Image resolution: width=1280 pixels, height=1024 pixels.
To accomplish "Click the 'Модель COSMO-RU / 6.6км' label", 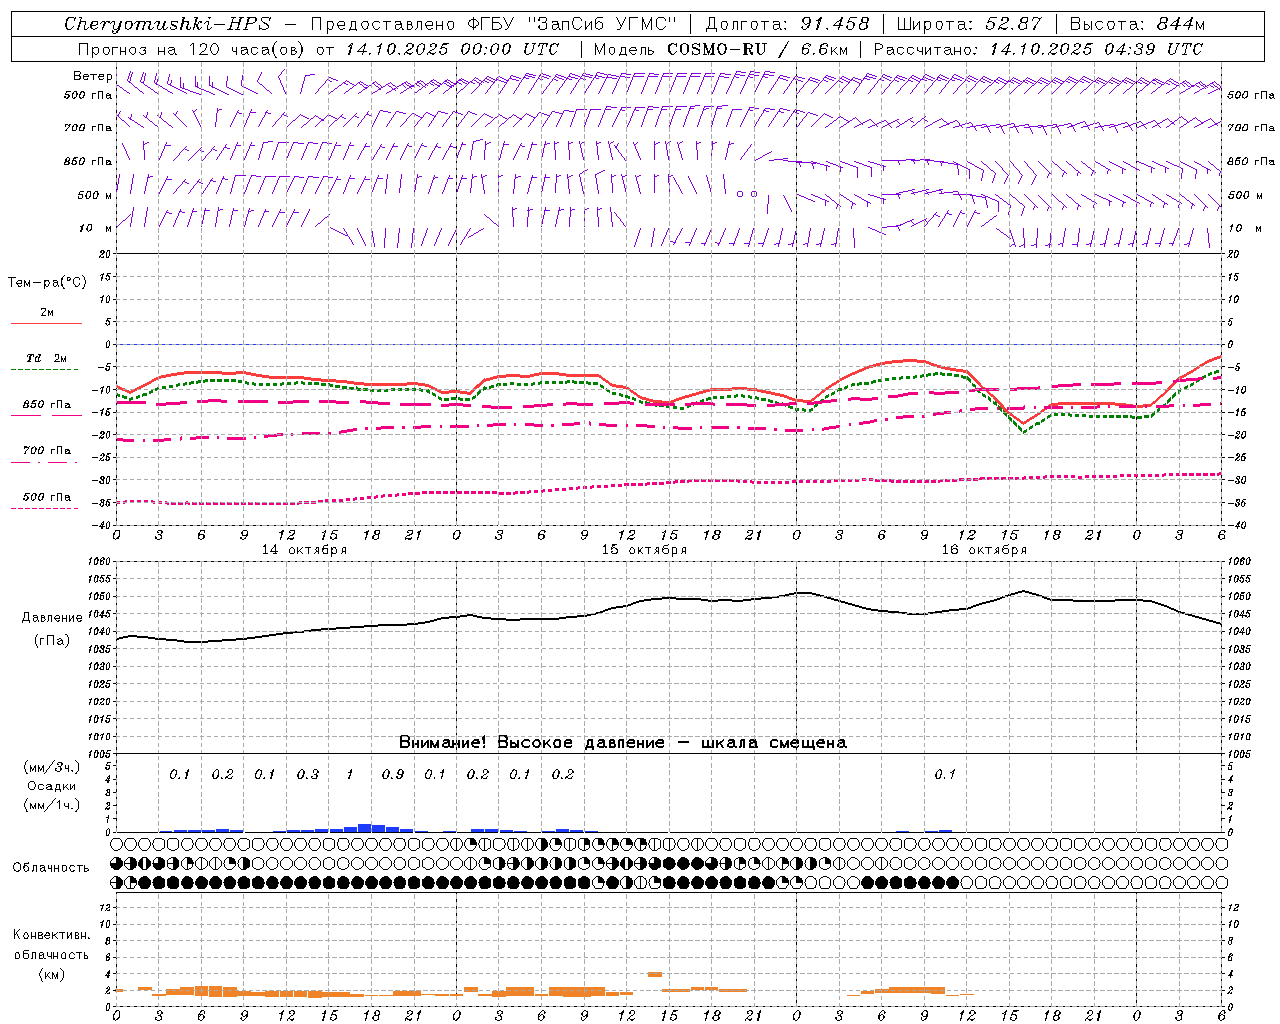I will [721, 49].
